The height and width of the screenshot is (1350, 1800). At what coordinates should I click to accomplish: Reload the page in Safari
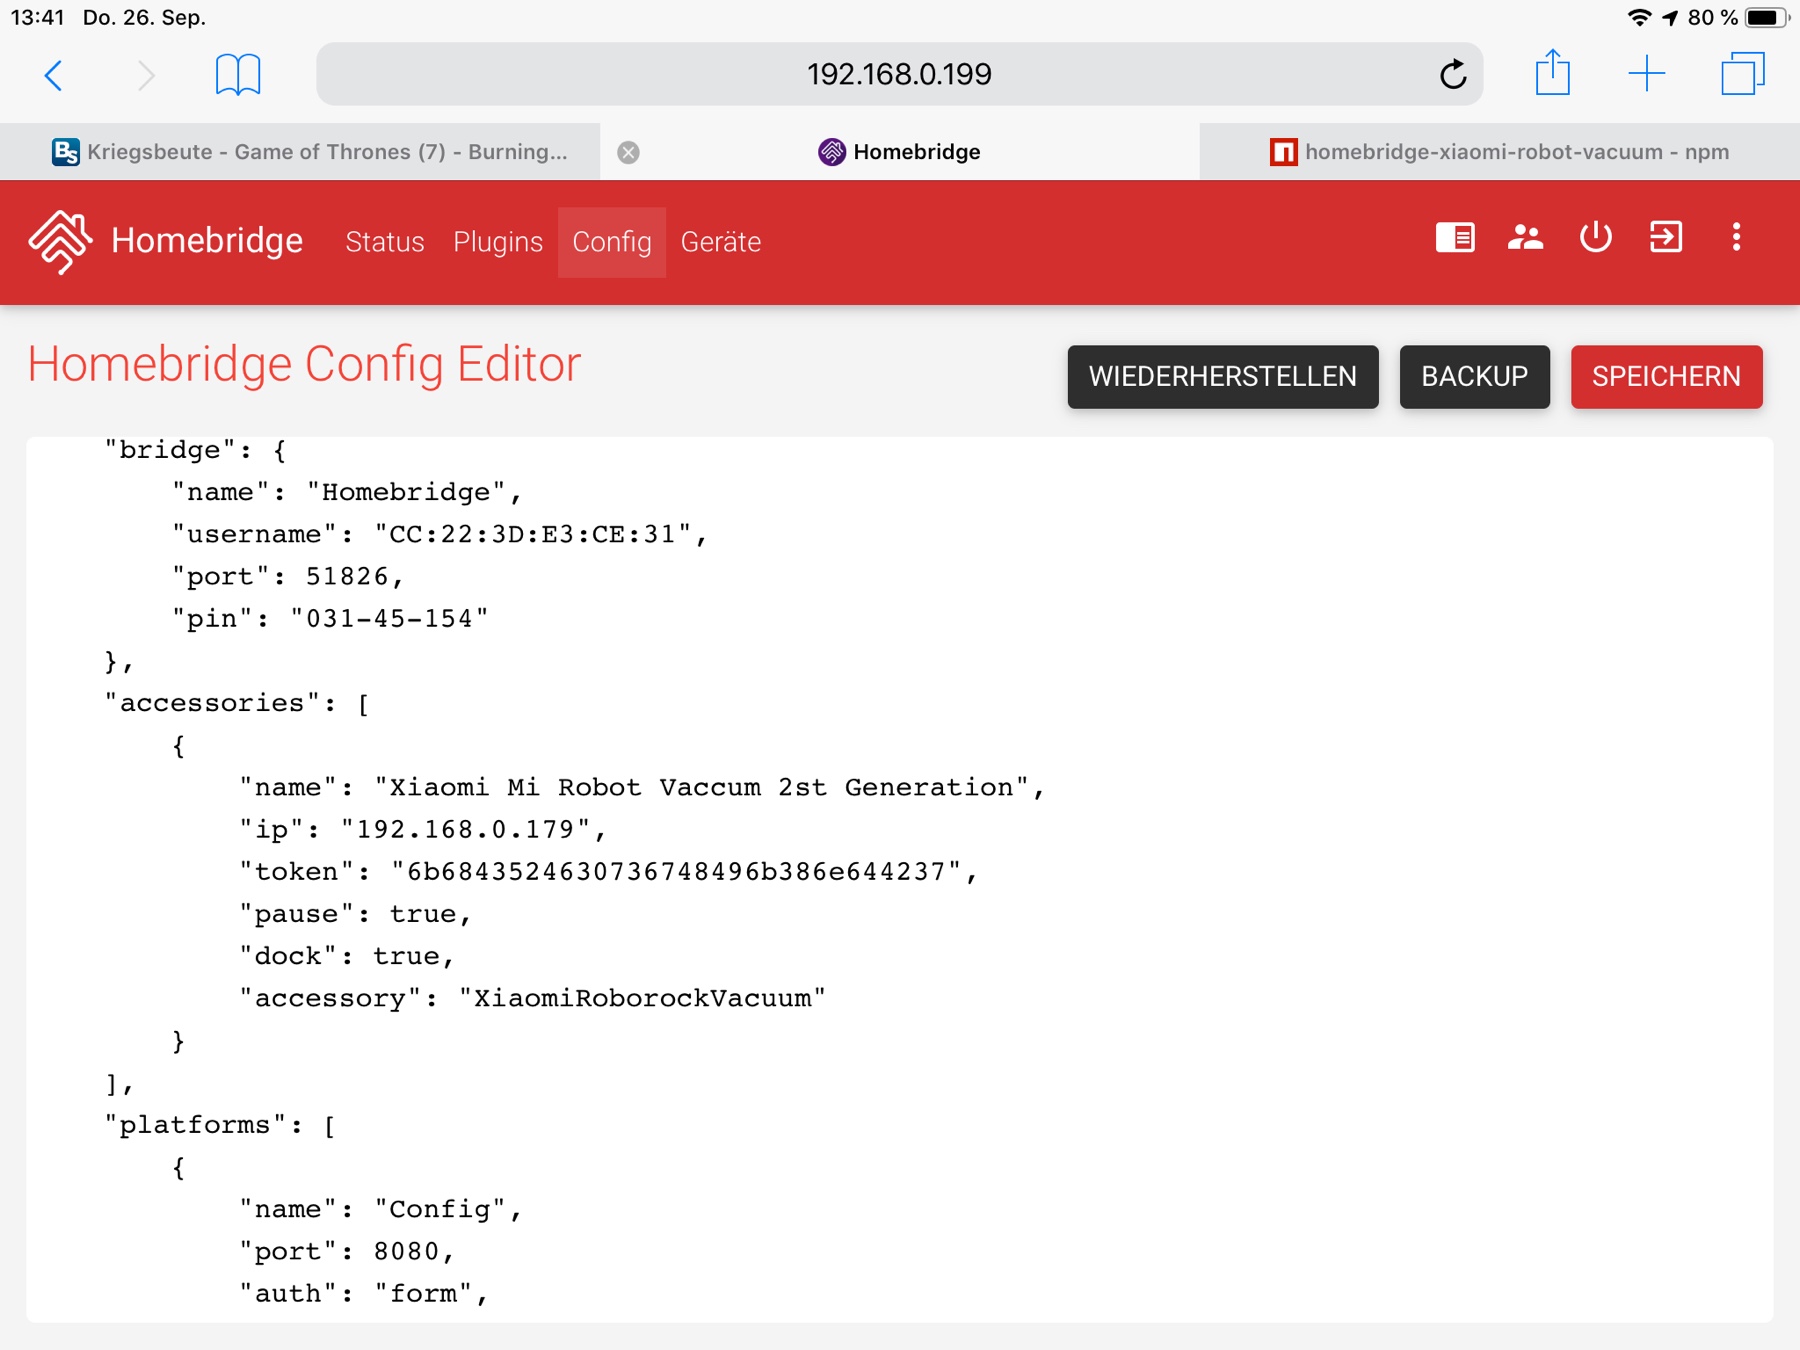(x=1452, y=75)
